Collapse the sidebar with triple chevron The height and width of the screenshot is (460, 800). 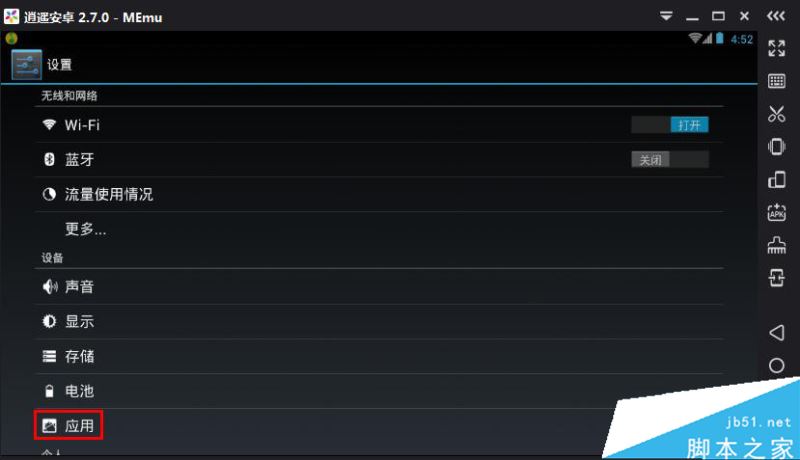tap(776, 16)
